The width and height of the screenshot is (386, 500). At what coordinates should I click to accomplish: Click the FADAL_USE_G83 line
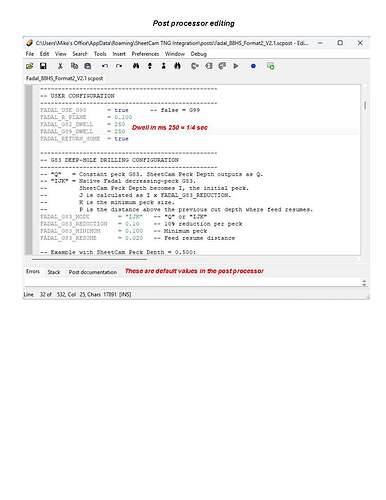pyautogui.click(x=120, y=110)
